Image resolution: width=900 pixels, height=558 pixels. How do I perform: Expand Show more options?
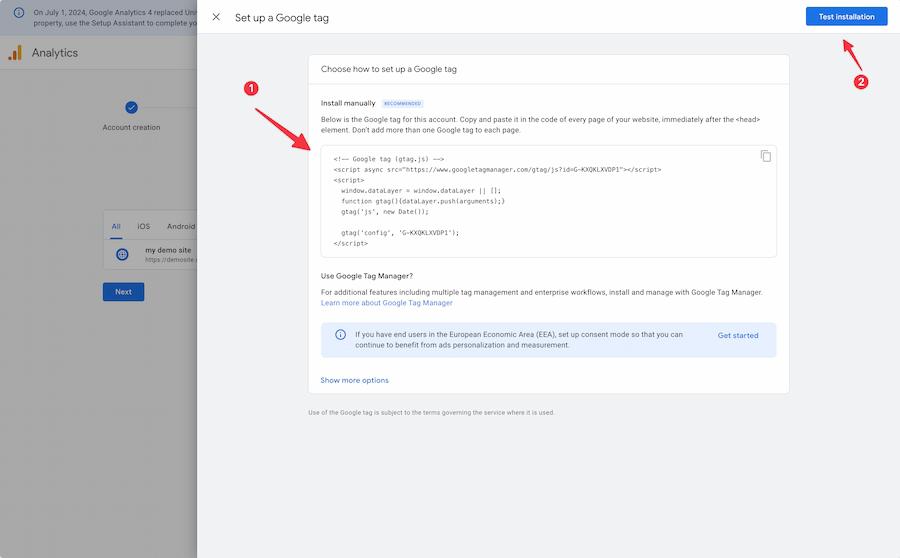coord(354,380)
